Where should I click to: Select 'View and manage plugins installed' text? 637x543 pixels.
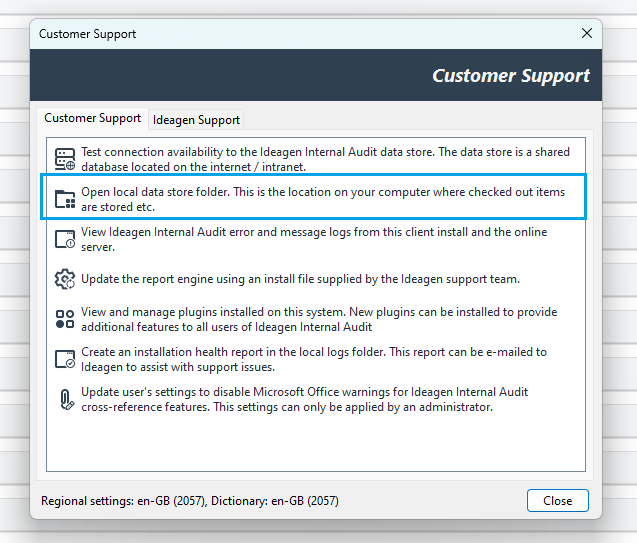click(173, 312)
